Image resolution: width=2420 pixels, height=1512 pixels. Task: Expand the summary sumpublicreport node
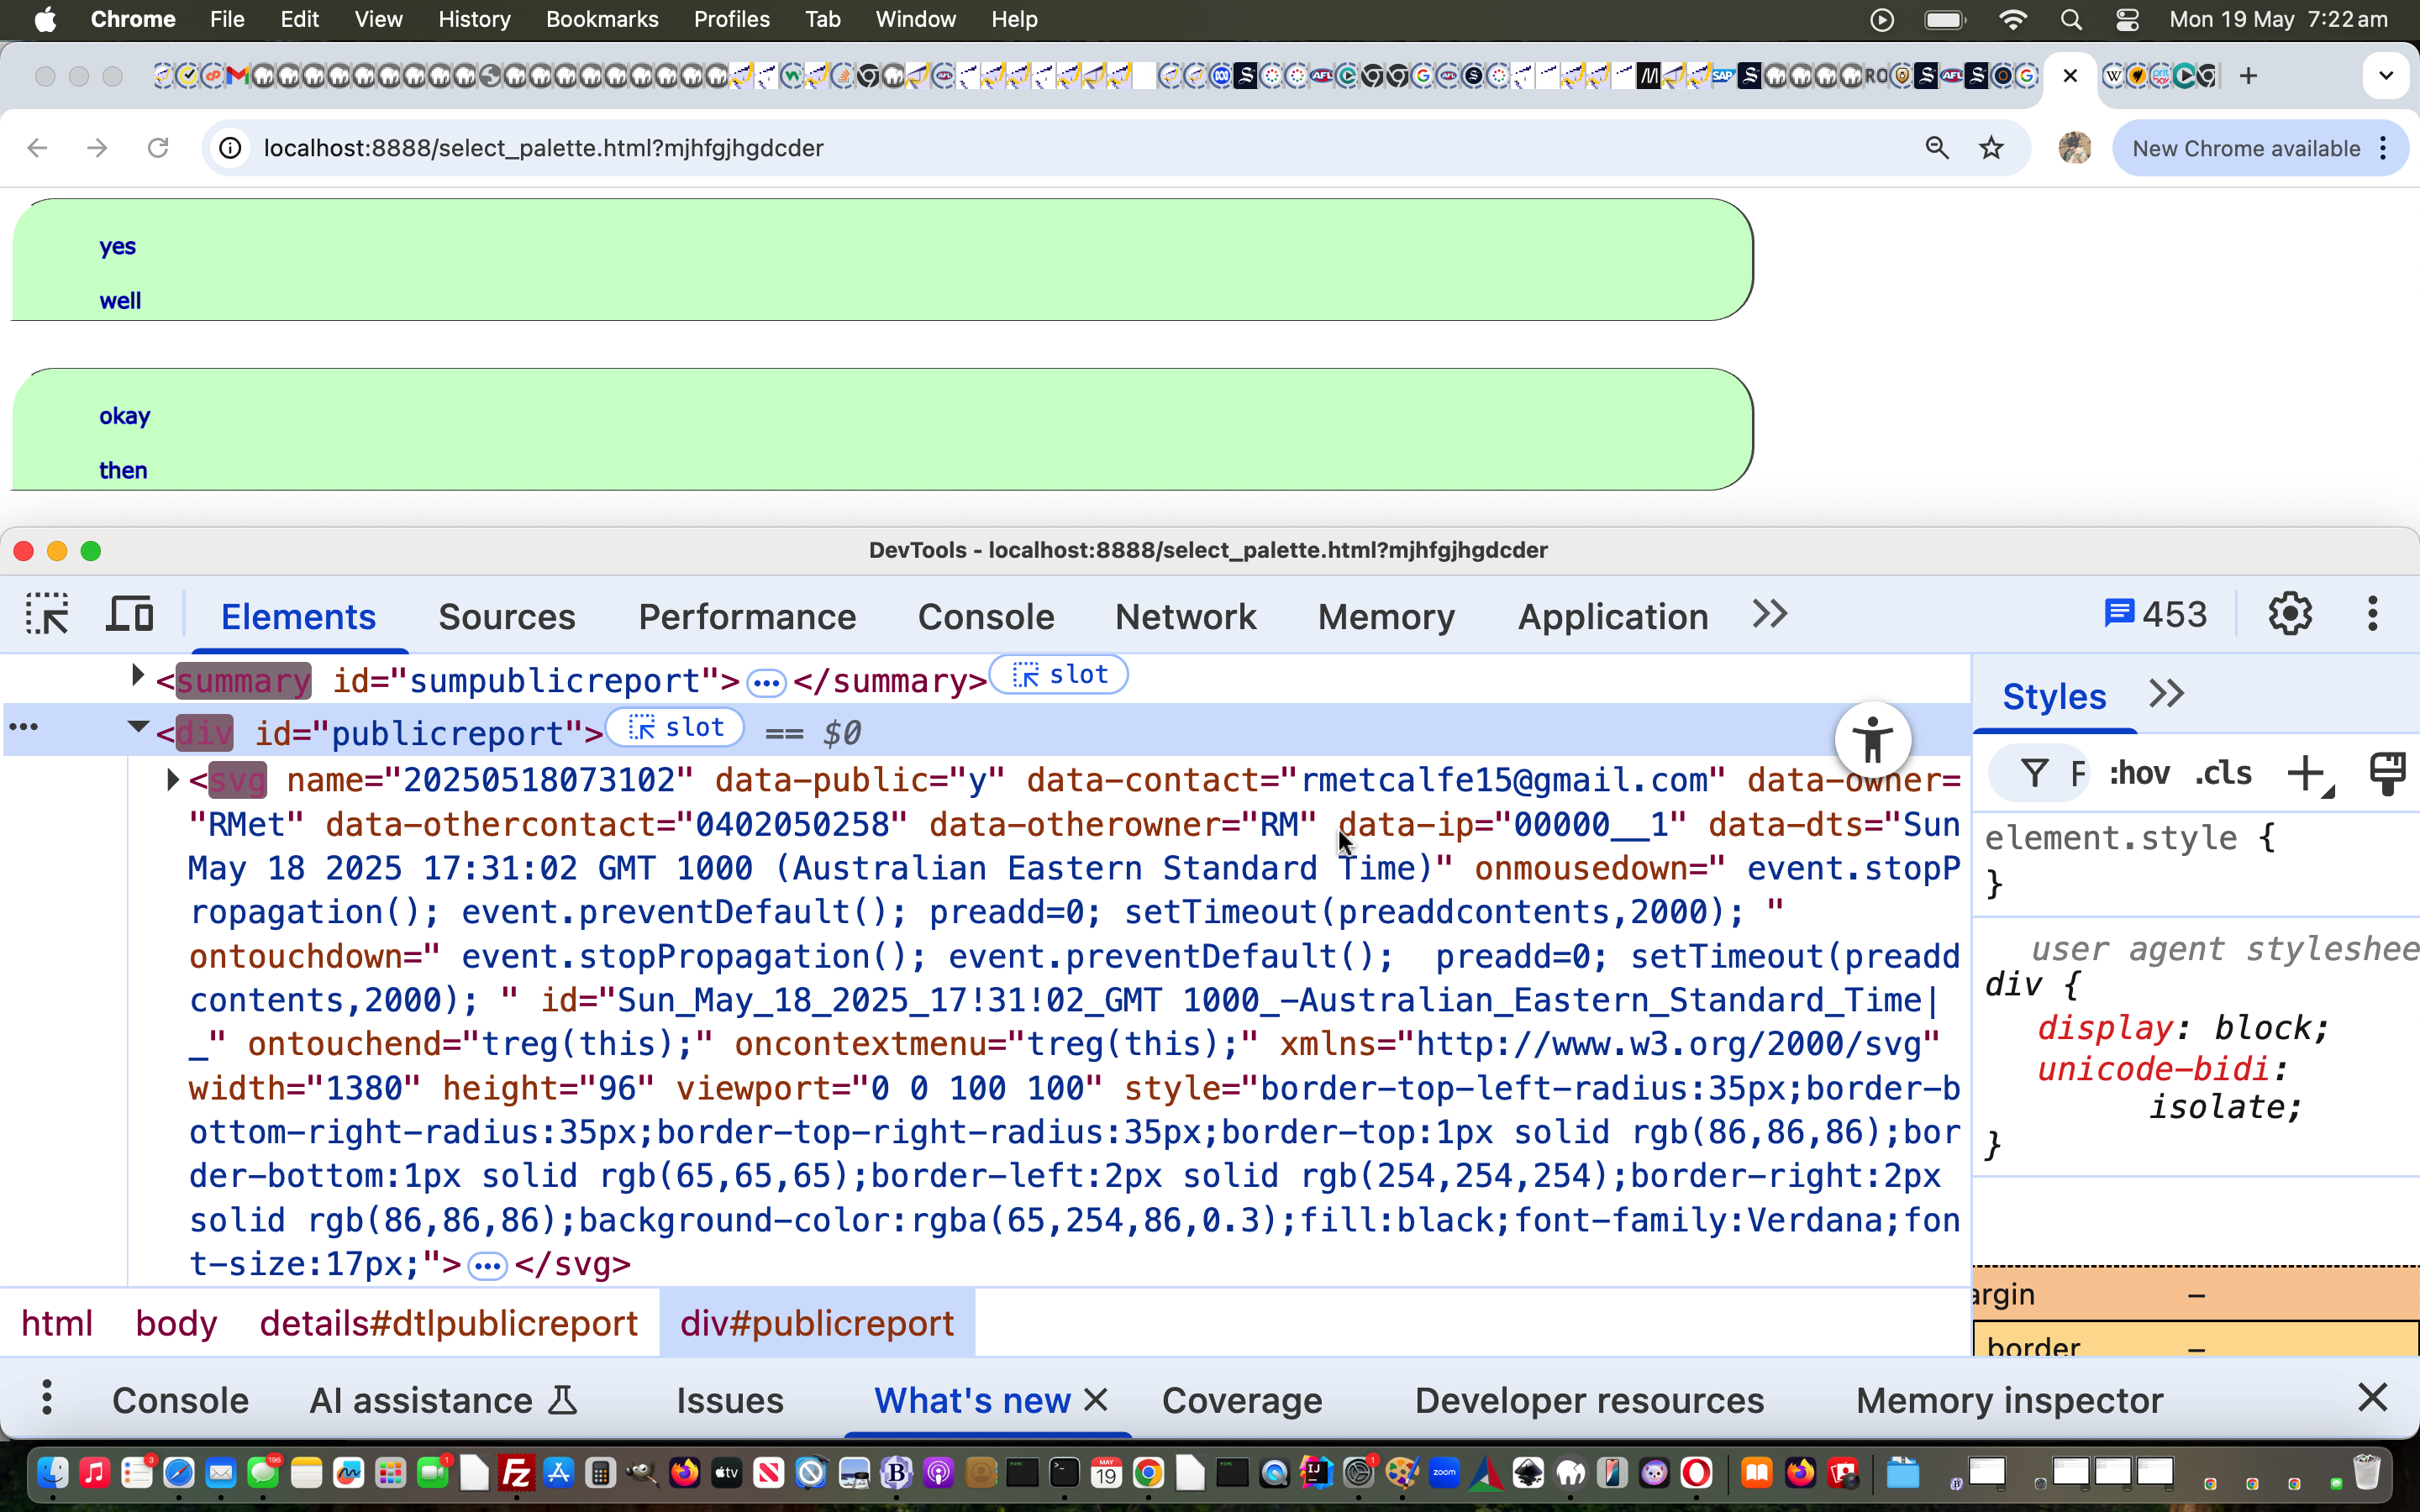point(137,677)
